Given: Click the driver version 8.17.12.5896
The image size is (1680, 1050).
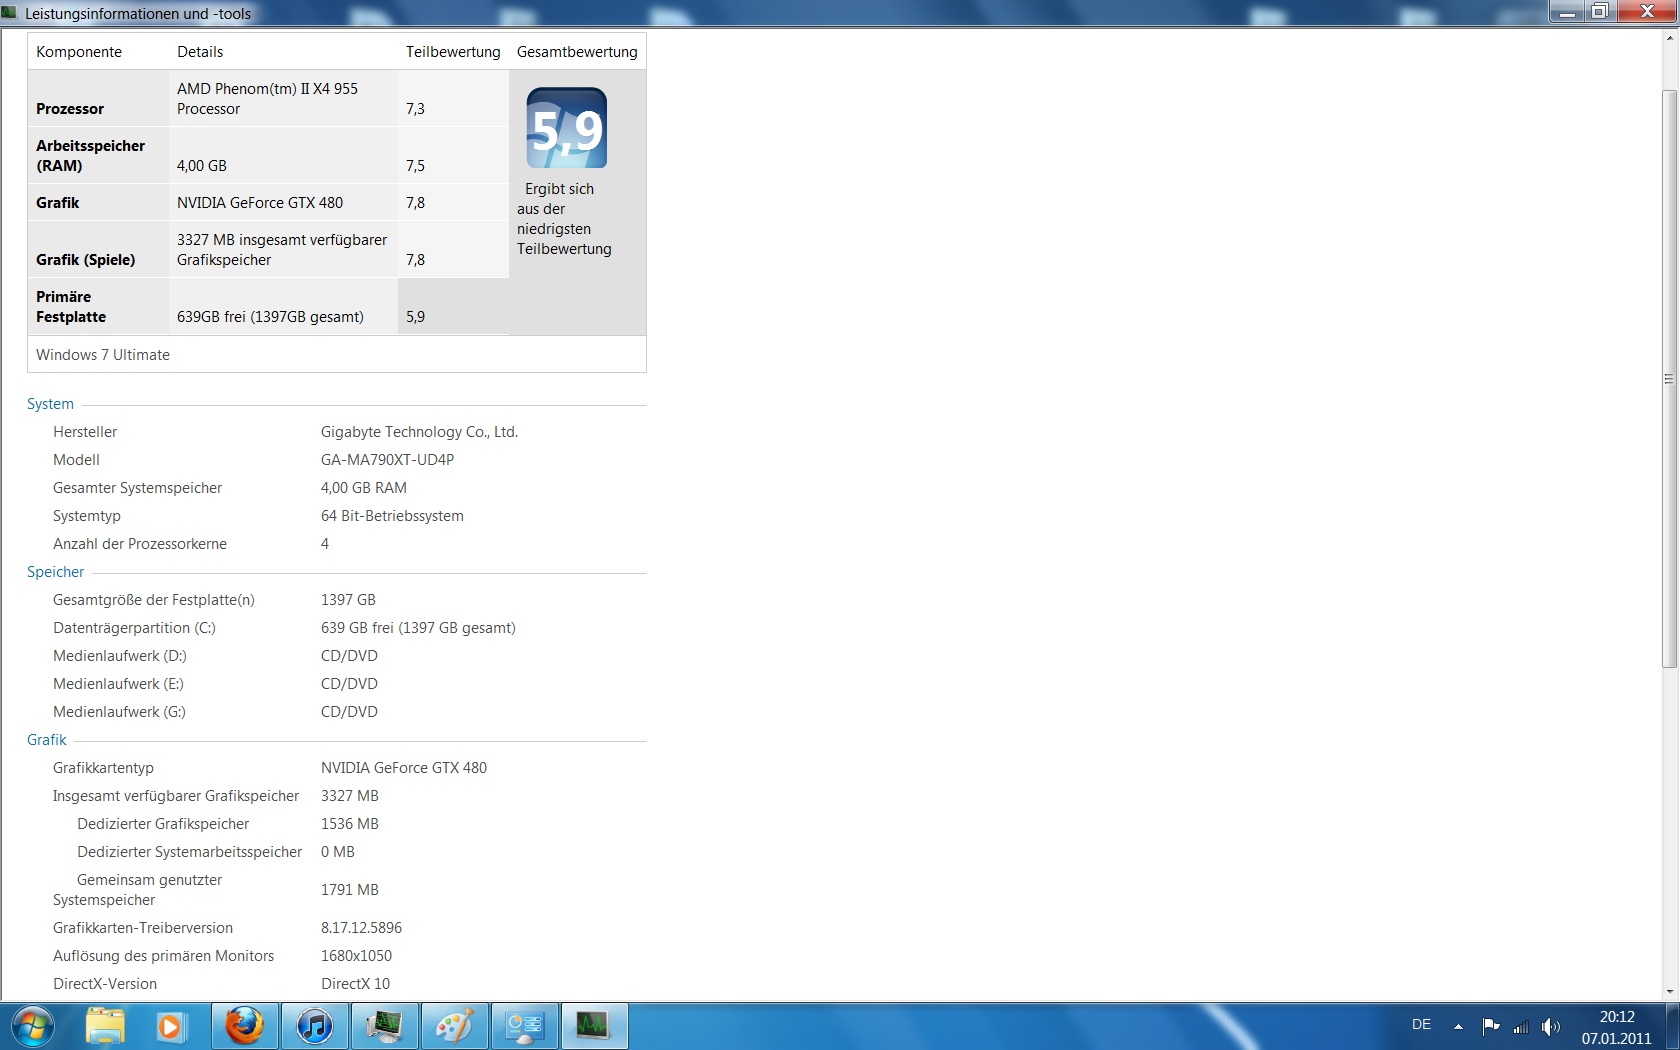Looking at the screenshot, I should (x=361, y=928).
